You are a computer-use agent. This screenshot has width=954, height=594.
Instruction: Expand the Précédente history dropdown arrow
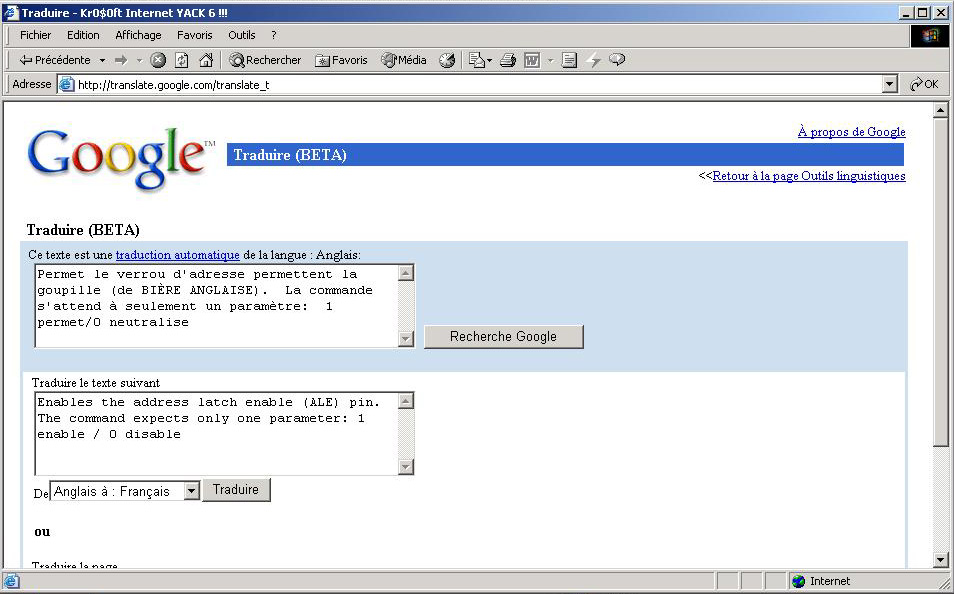tap(102, 60)
